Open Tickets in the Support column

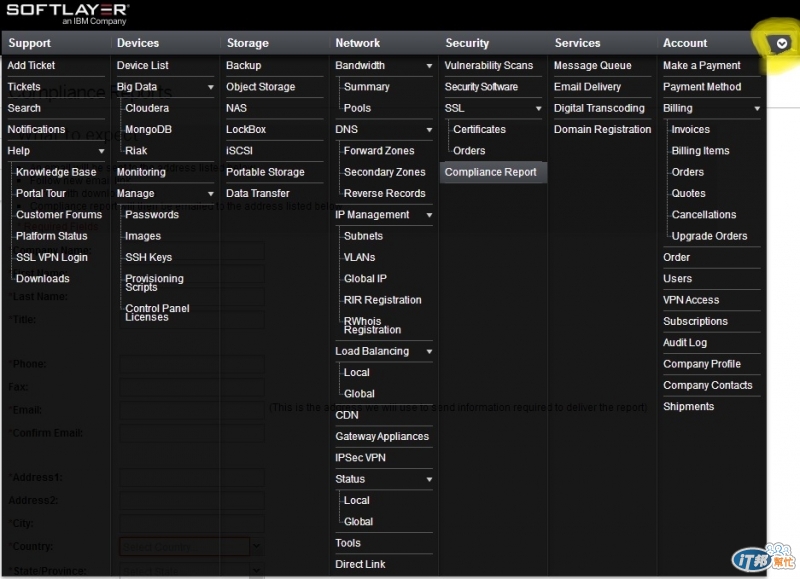click(x=24, y=87)
